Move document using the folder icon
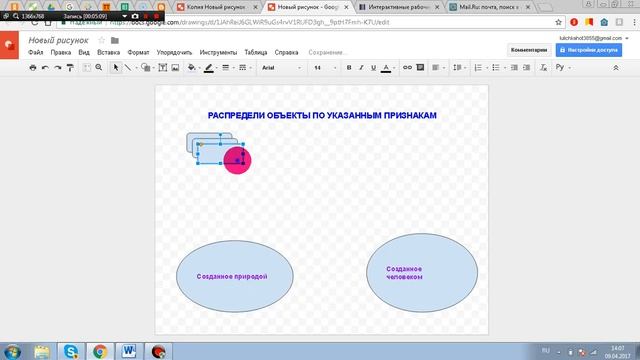The width and height of the screenshot is (640, 360). click(x=115, y=40)
